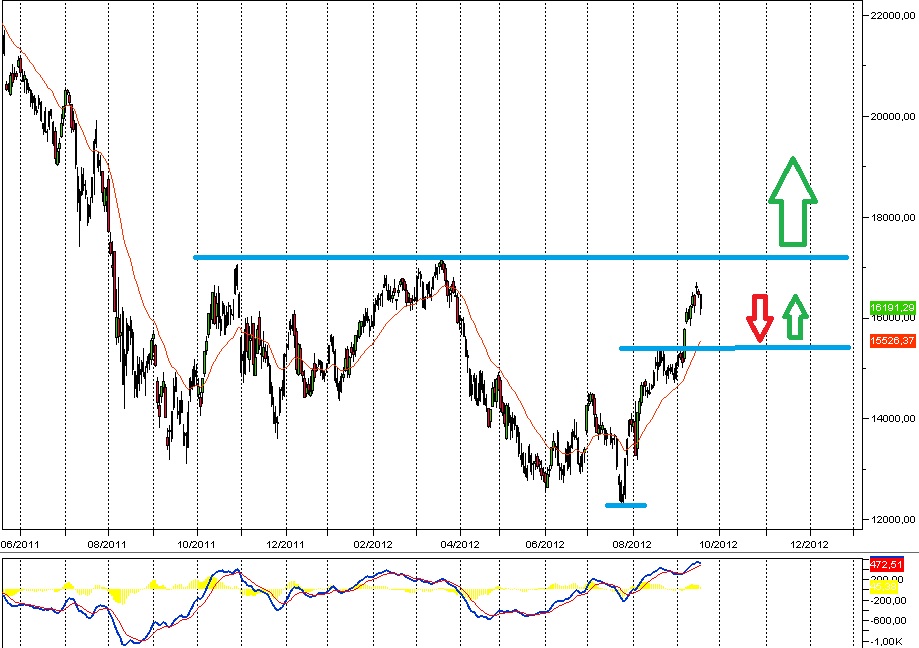Select the 12000,00 price axis label
This screenshot has height=648, width=919.
click(890, 519)
